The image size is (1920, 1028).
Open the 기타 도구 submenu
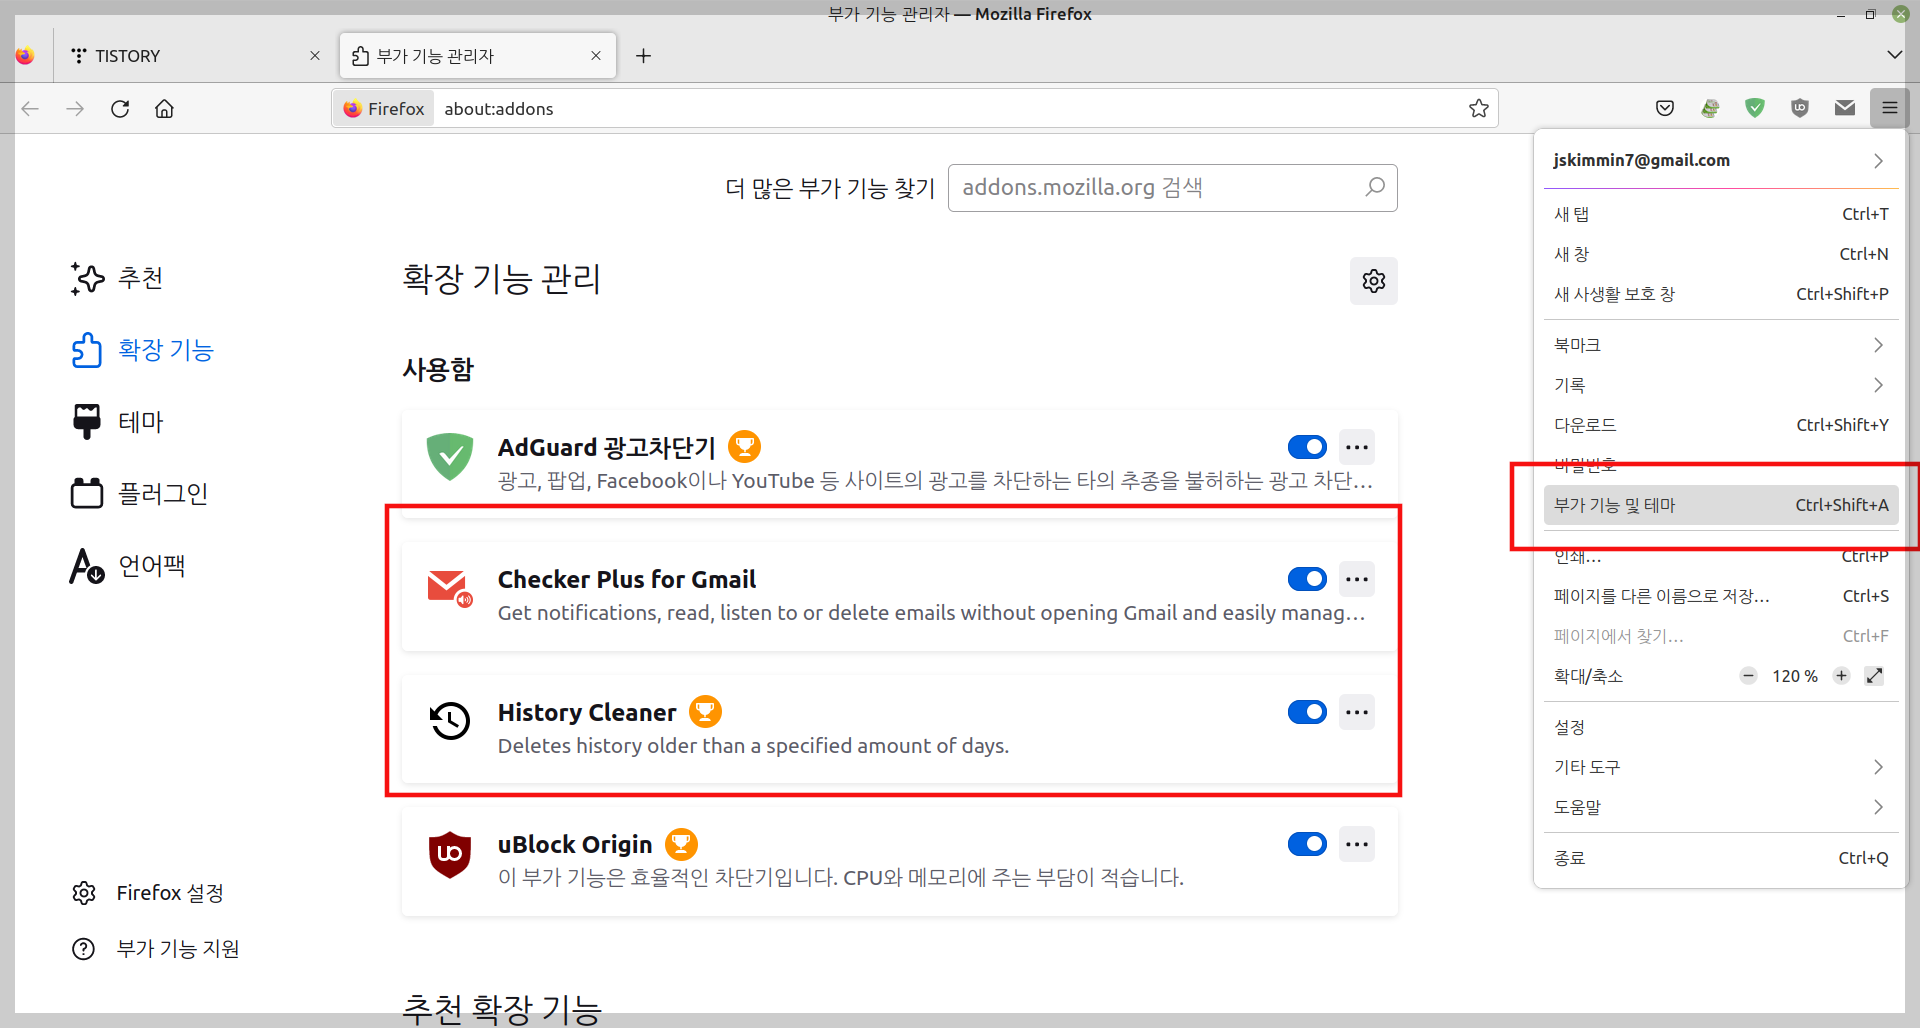coord(1718,767)
